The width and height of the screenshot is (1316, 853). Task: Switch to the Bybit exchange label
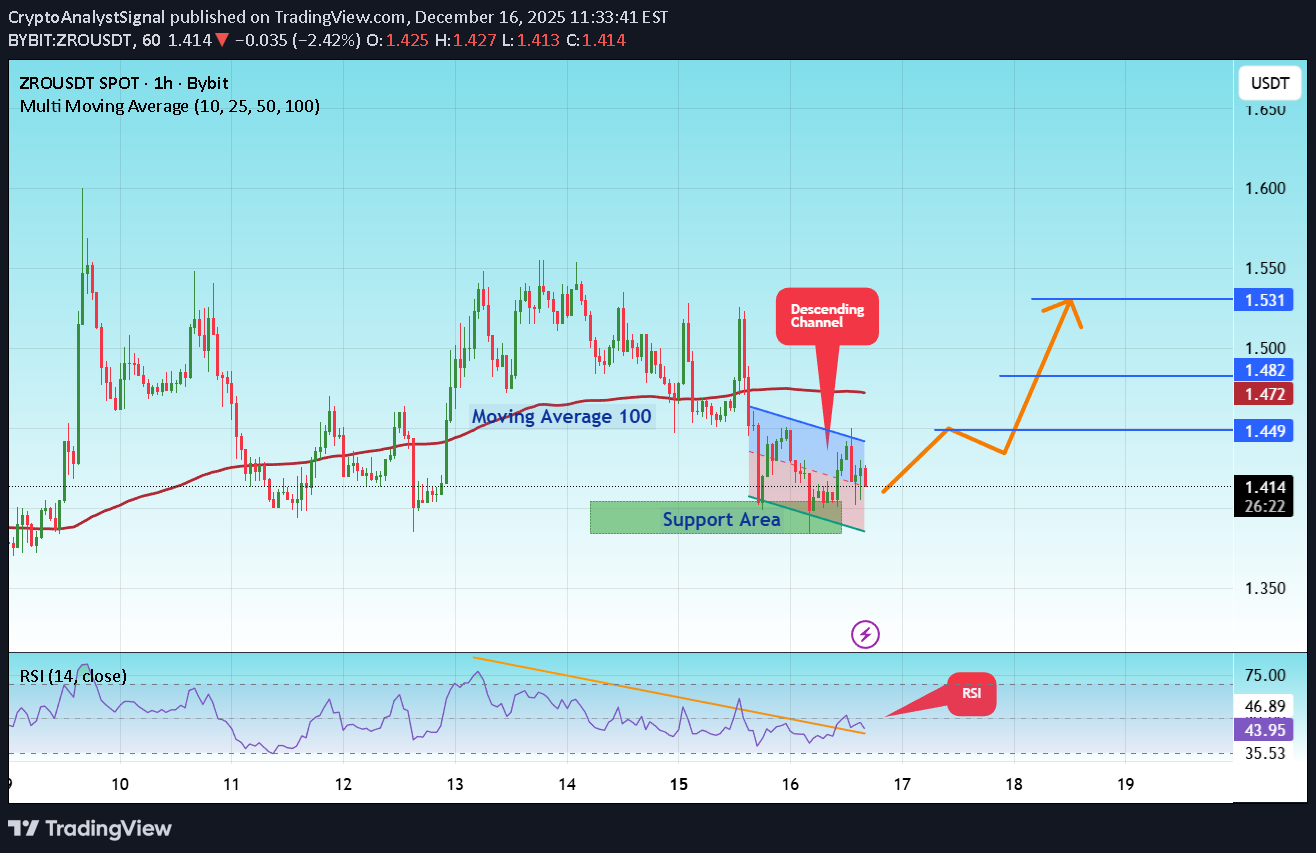[x=208, y=83]
